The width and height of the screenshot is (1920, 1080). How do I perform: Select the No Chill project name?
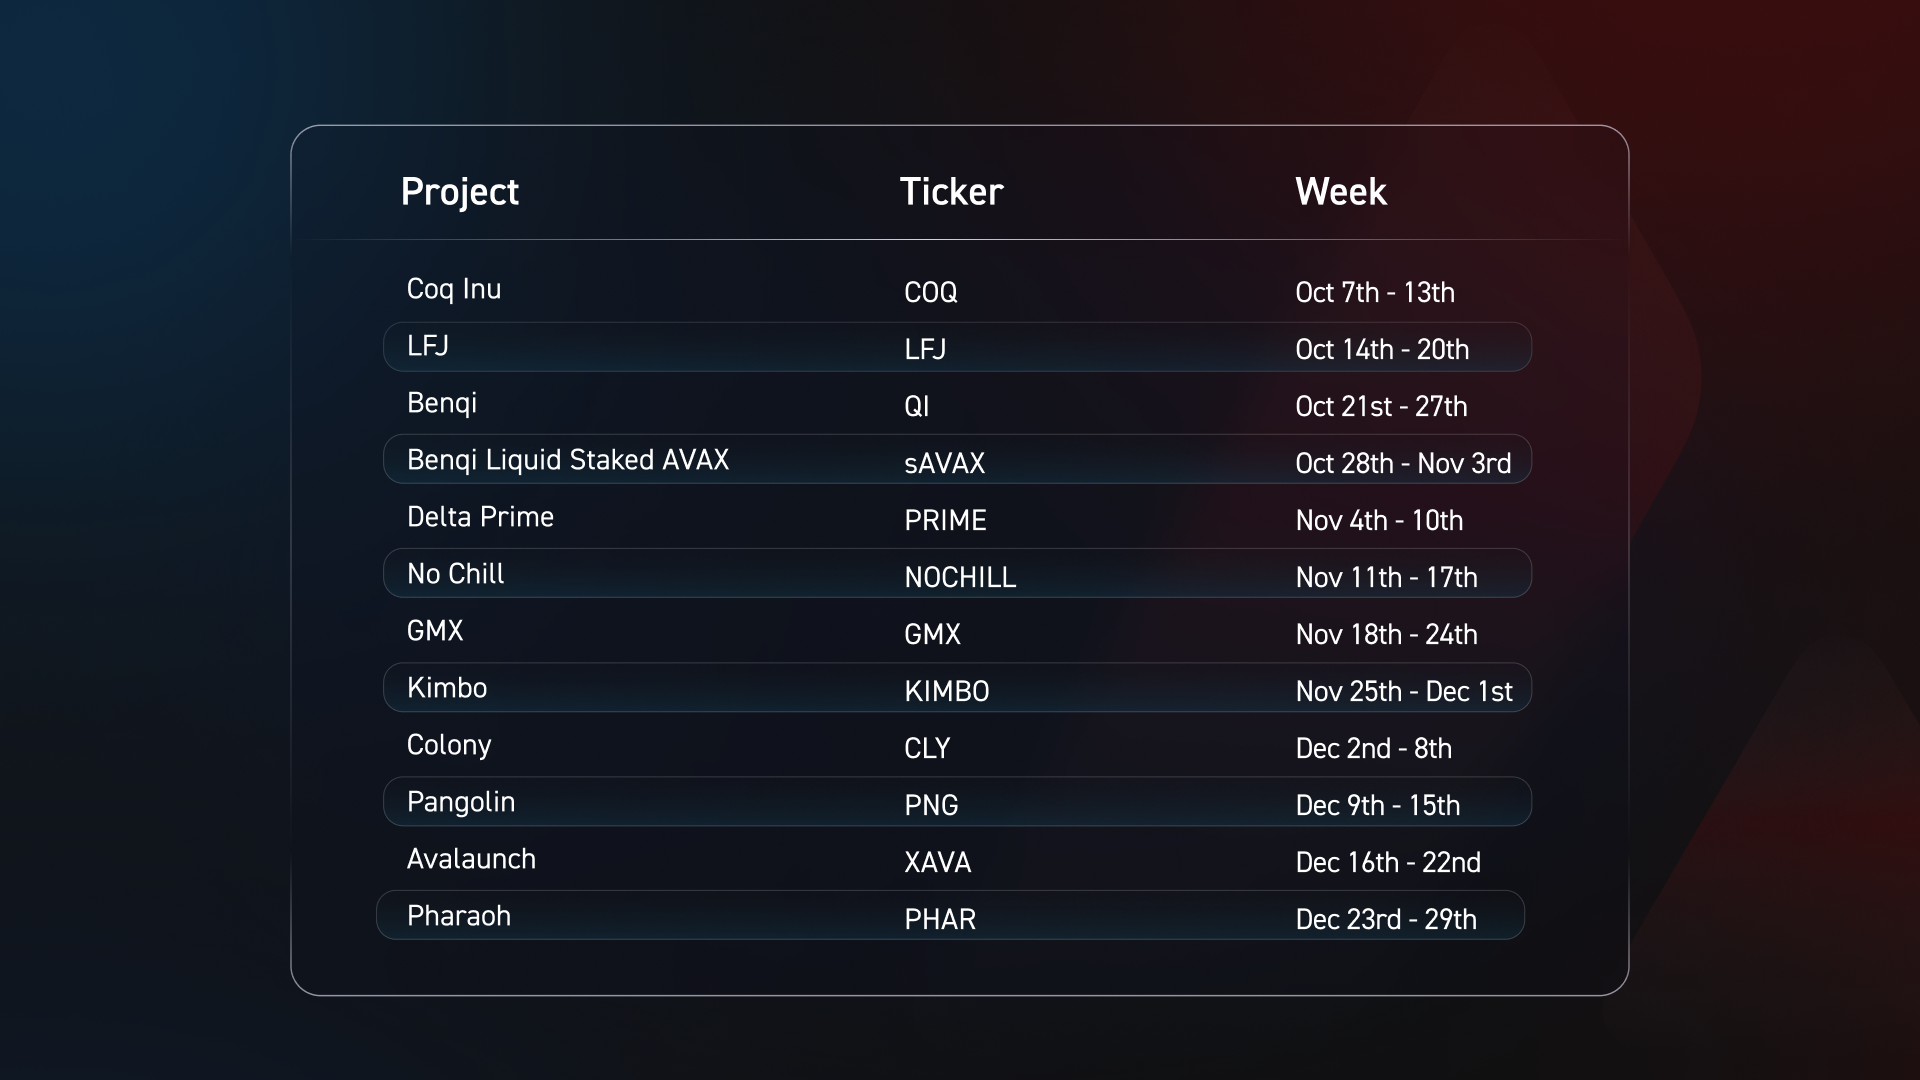pos(455,574)
